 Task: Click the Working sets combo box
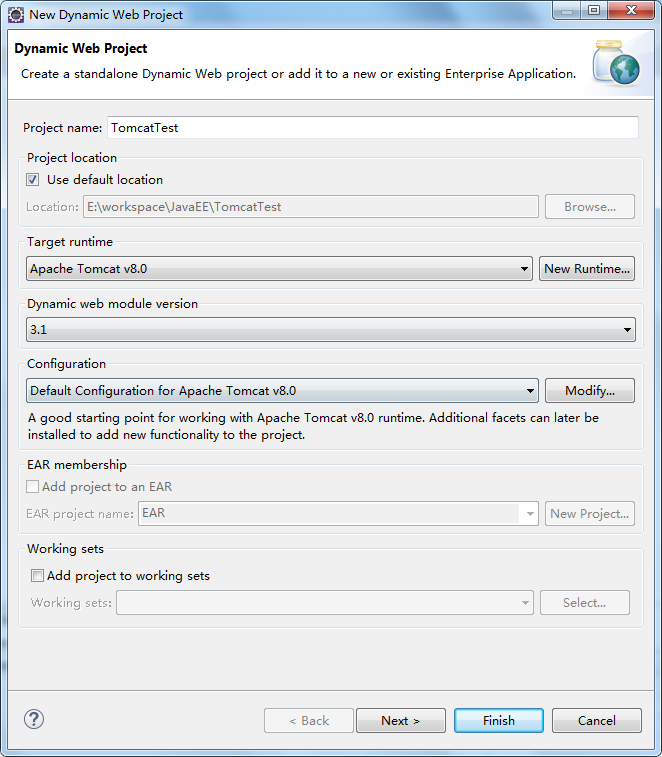(x=325, y=603)
